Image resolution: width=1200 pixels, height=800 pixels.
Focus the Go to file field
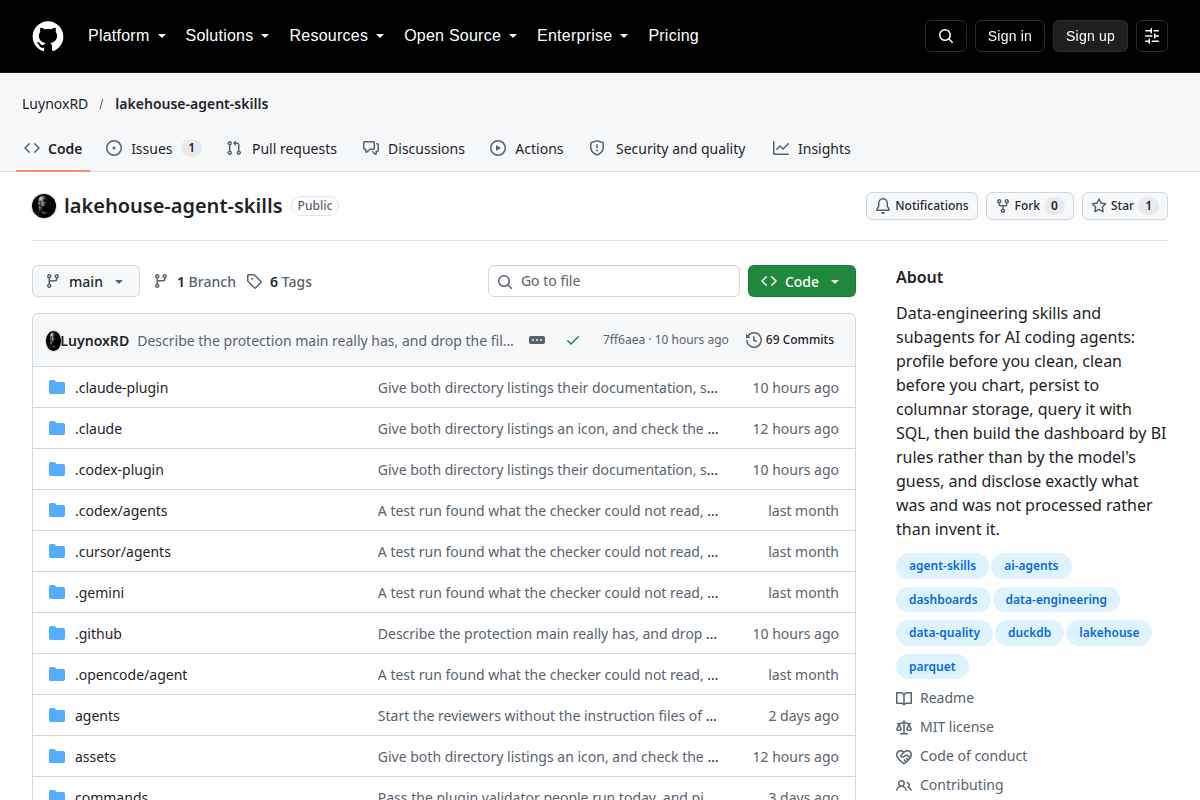coord(614,282)
